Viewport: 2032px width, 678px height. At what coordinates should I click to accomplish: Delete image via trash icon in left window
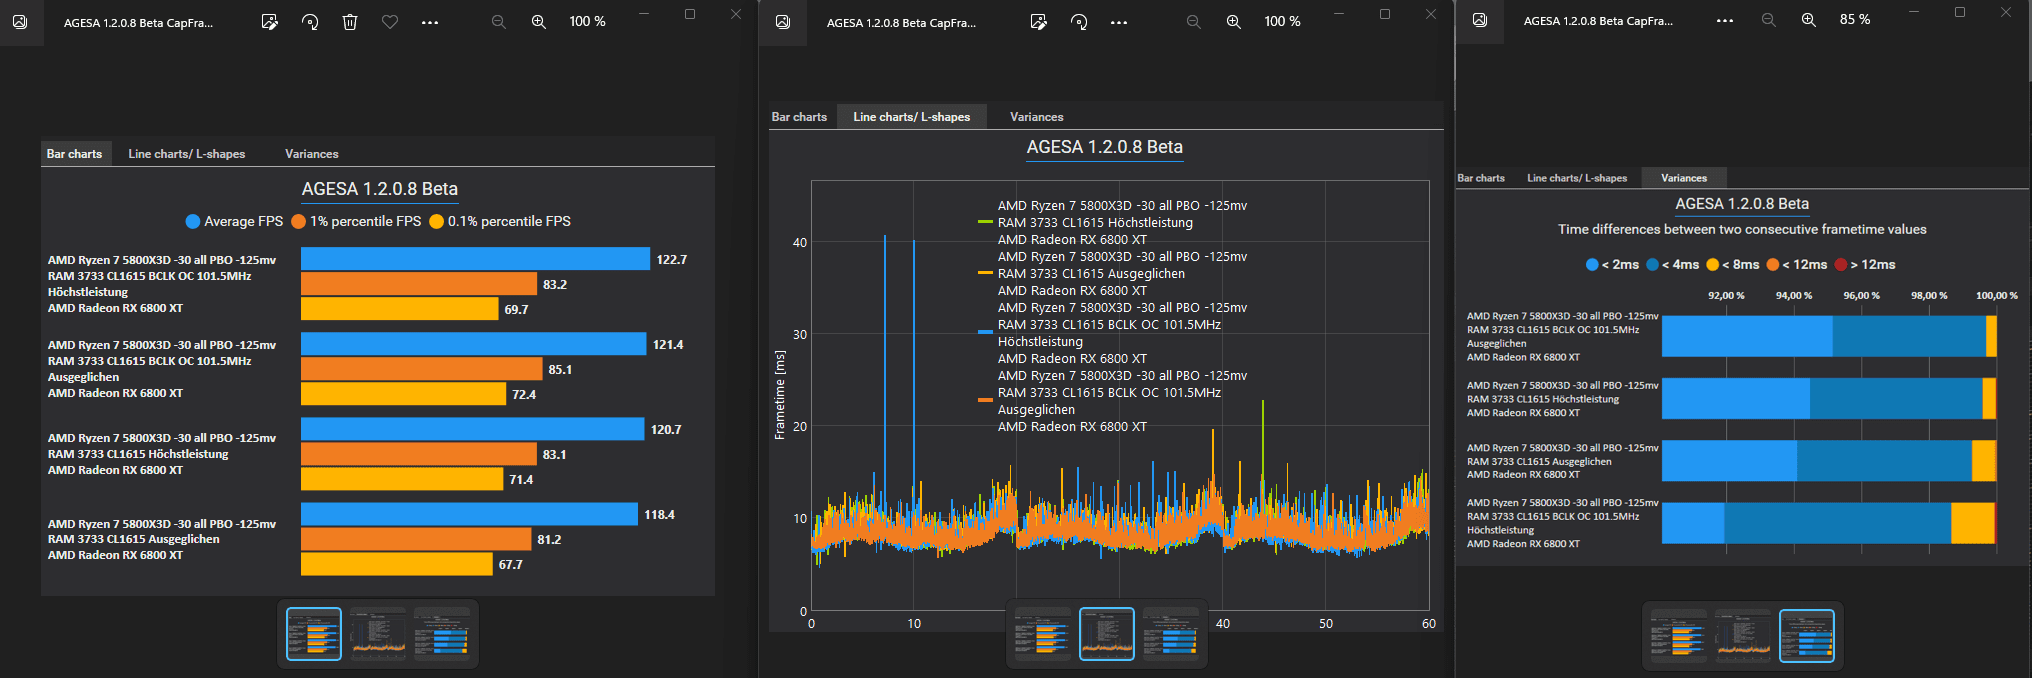coord(350,22)
